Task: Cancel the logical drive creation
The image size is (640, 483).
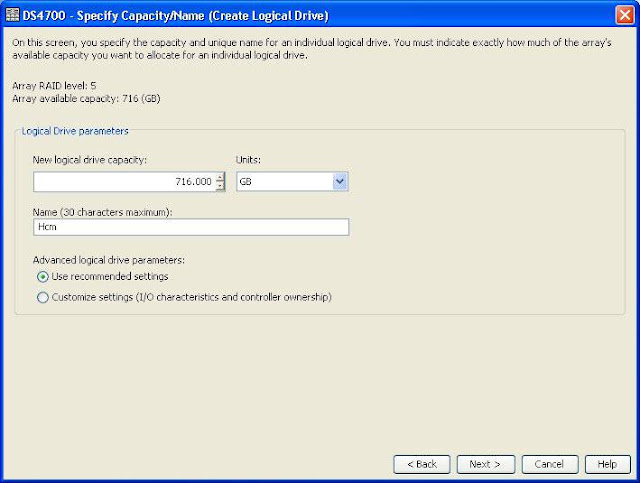Action: pos(549,464)
